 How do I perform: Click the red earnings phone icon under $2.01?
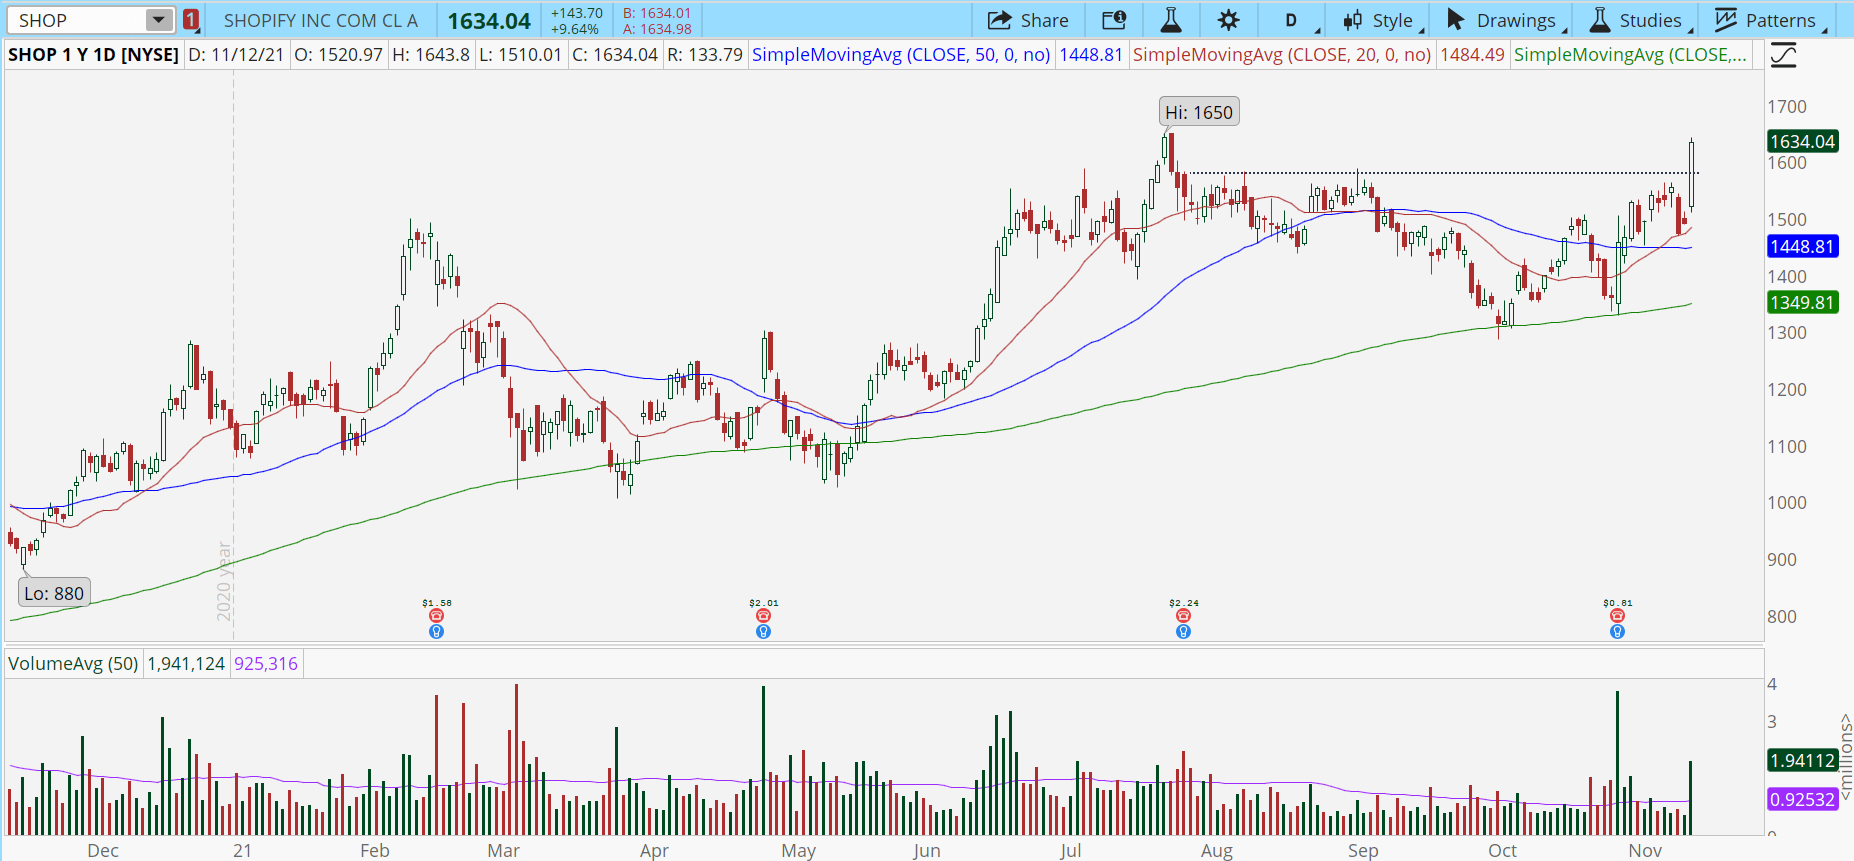click(x=763, y=616)
